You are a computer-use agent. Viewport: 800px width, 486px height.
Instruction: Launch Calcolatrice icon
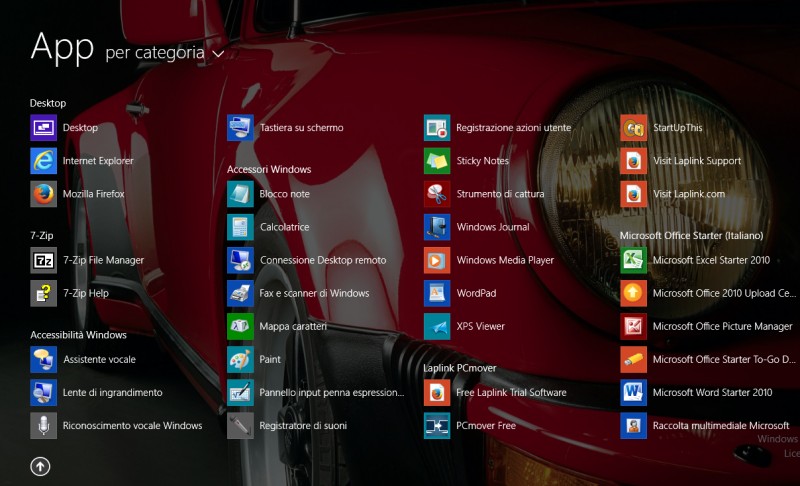240,227
